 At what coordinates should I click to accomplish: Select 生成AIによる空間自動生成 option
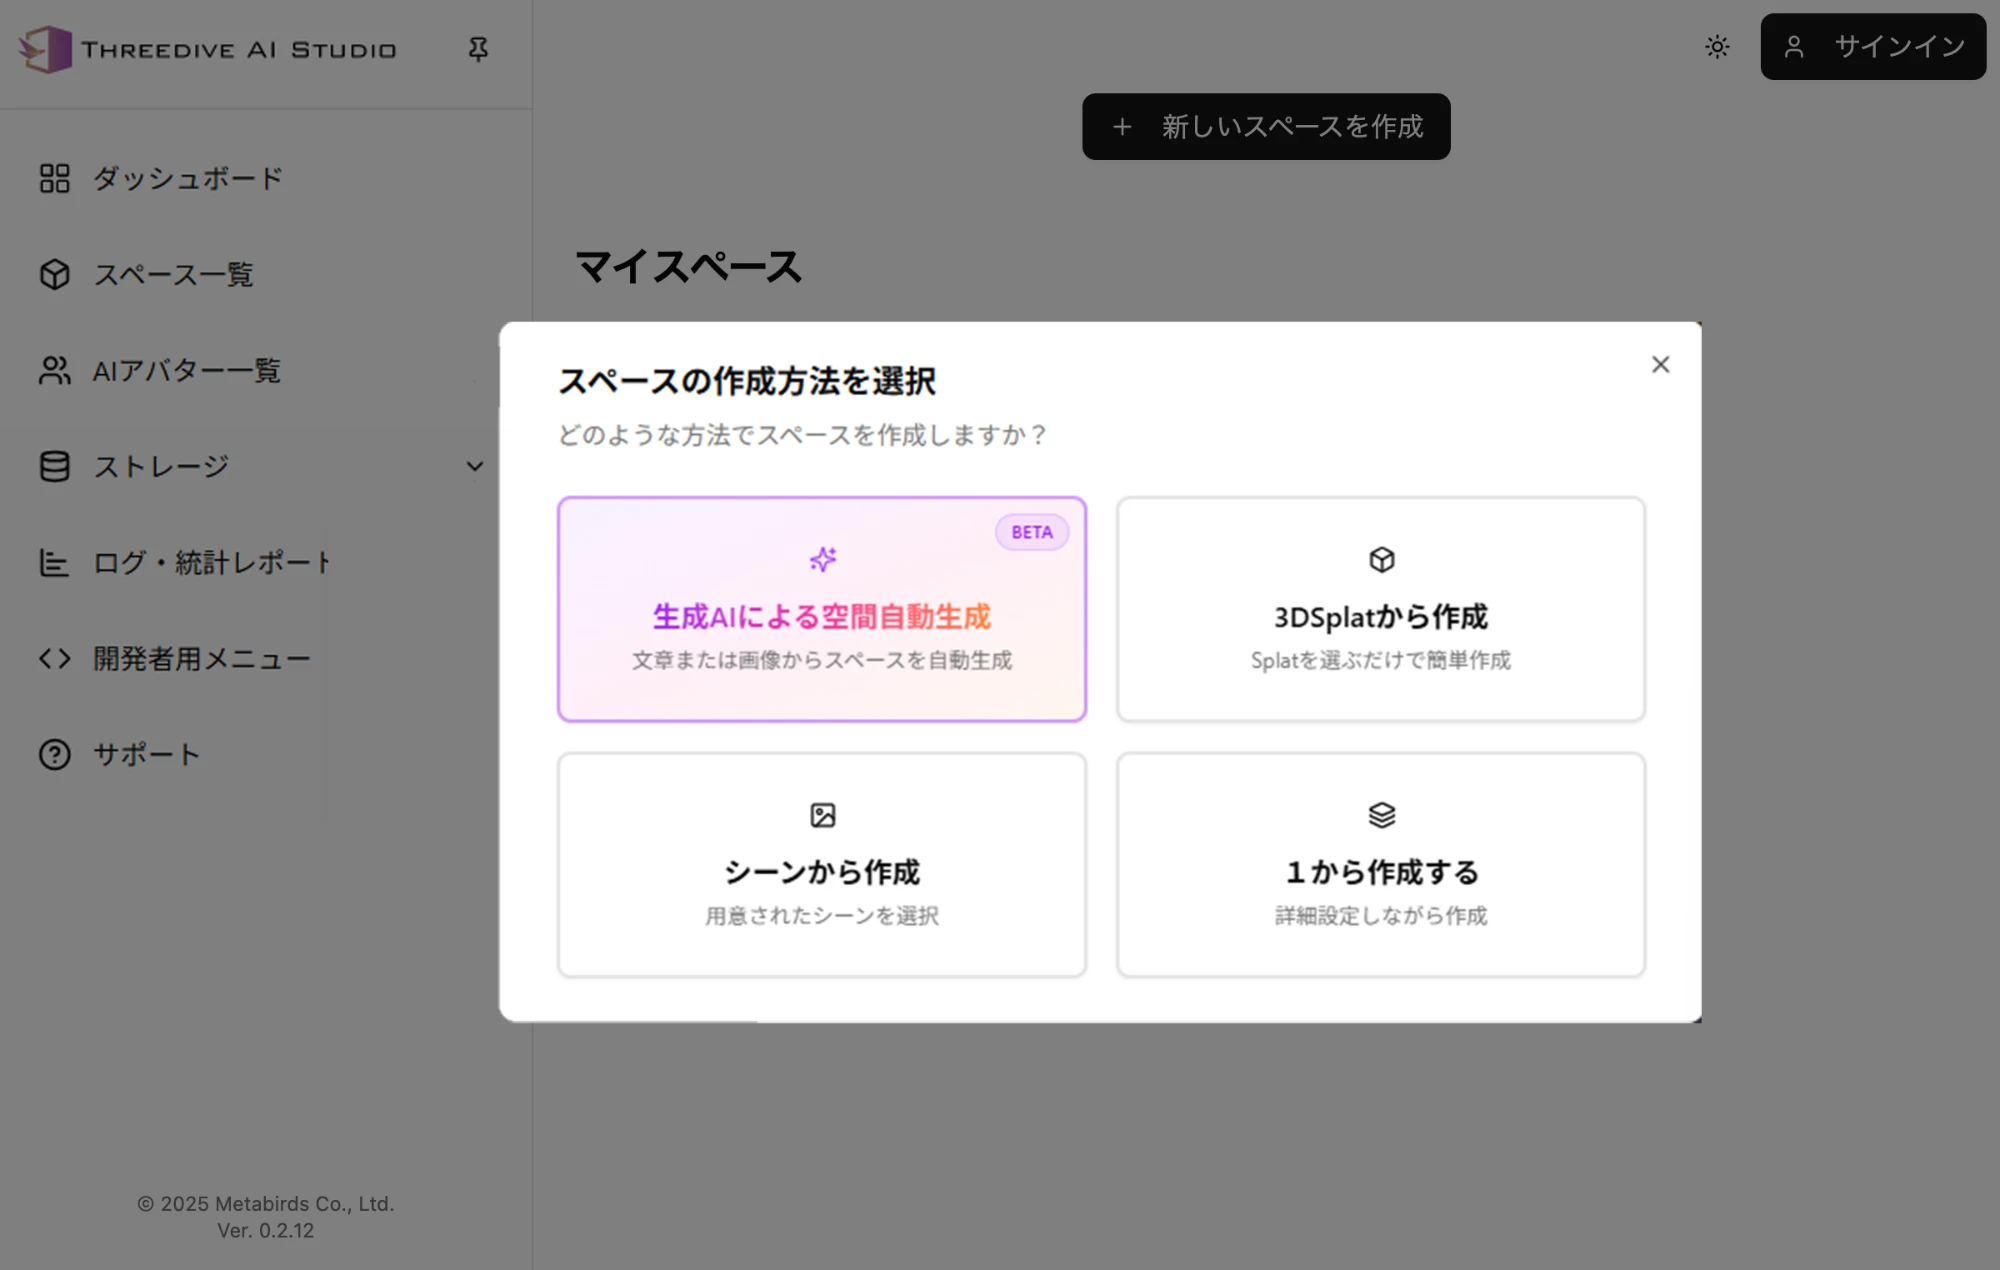point(822,609)
